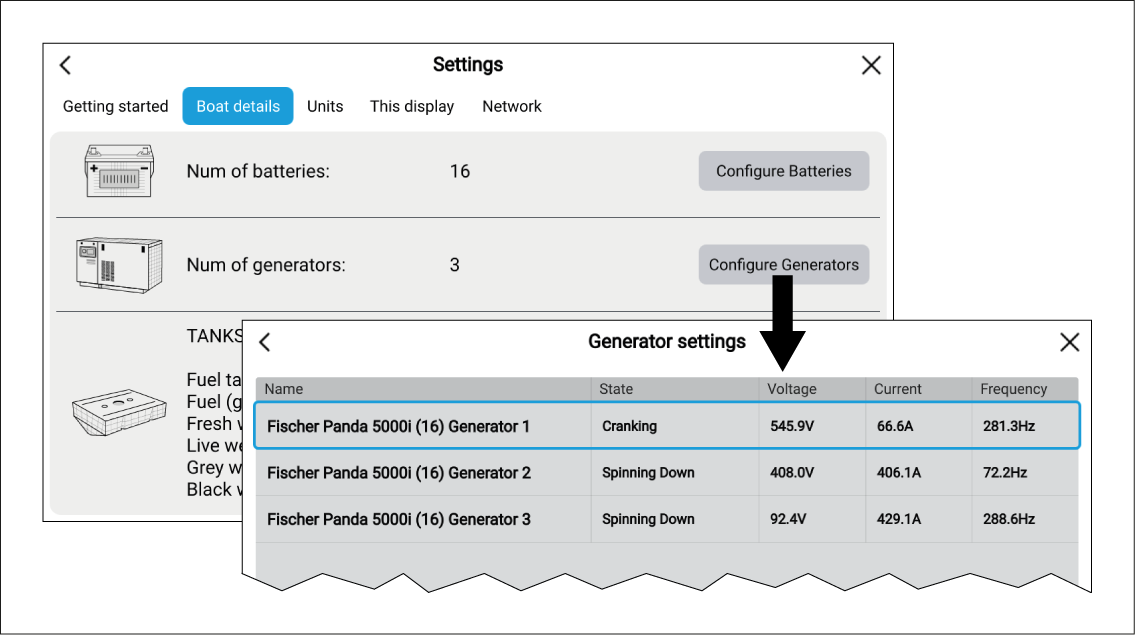Screen dimensions: 1135x635
Task: Switch to the Units tab
Action: tap(325, 106)
